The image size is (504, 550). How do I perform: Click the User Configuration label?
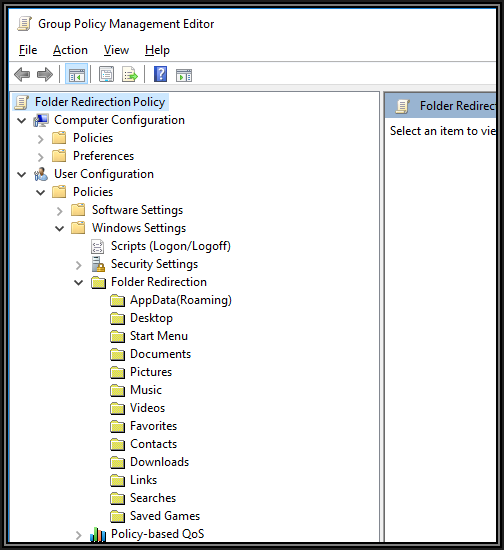(x=104, y=174)
